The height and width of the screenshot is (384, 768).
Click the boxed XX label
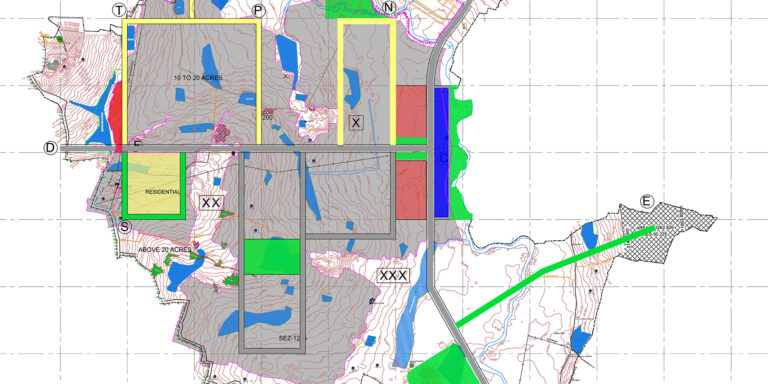click(x=211, y=202)
